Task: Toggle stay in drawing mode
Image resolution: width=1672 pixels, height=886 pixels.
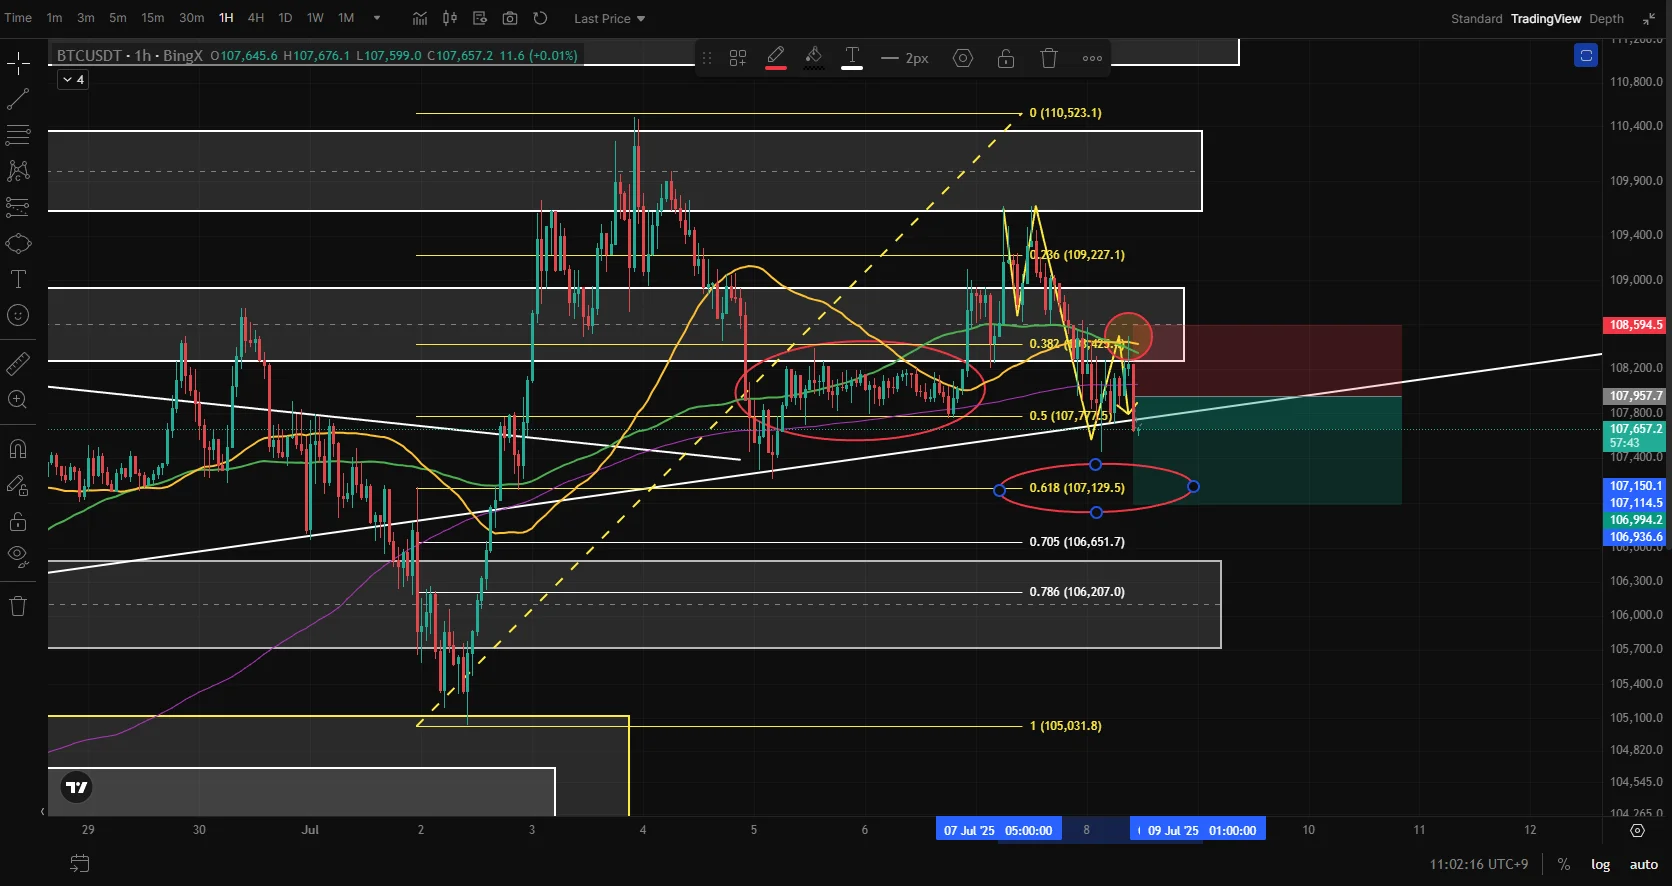Action: coord(18,486)
